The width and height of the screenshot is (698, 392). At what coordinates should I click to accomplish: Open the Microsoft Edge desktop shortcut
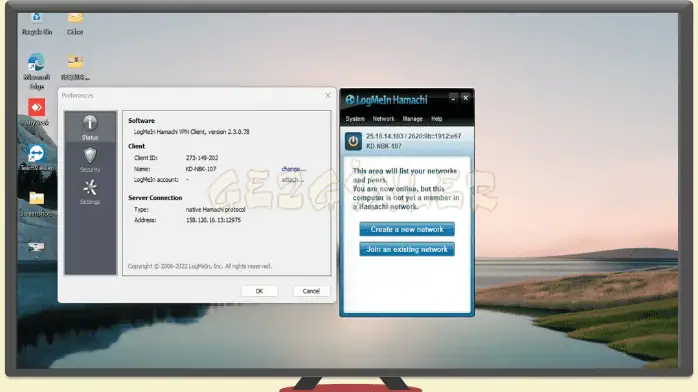[37, 71]
